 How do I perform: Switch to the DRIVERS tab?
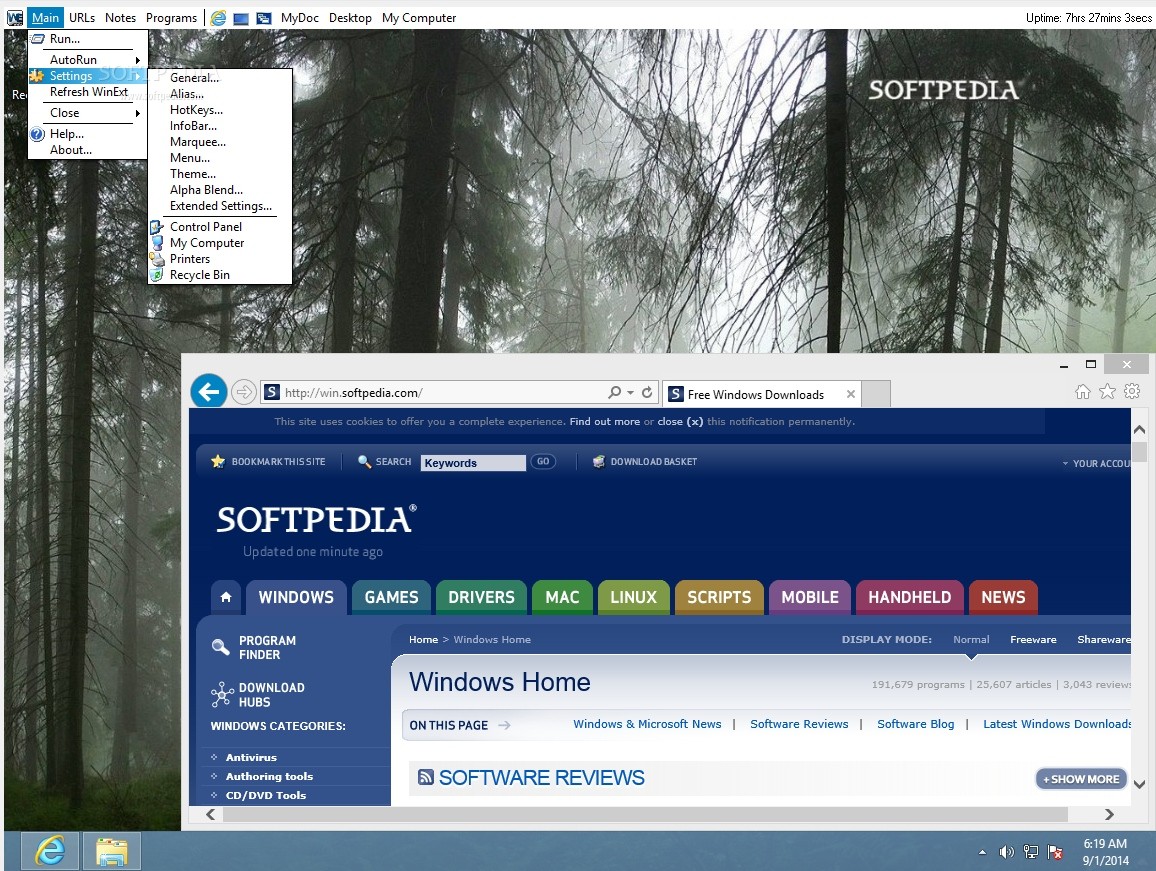tap(481, 597)
